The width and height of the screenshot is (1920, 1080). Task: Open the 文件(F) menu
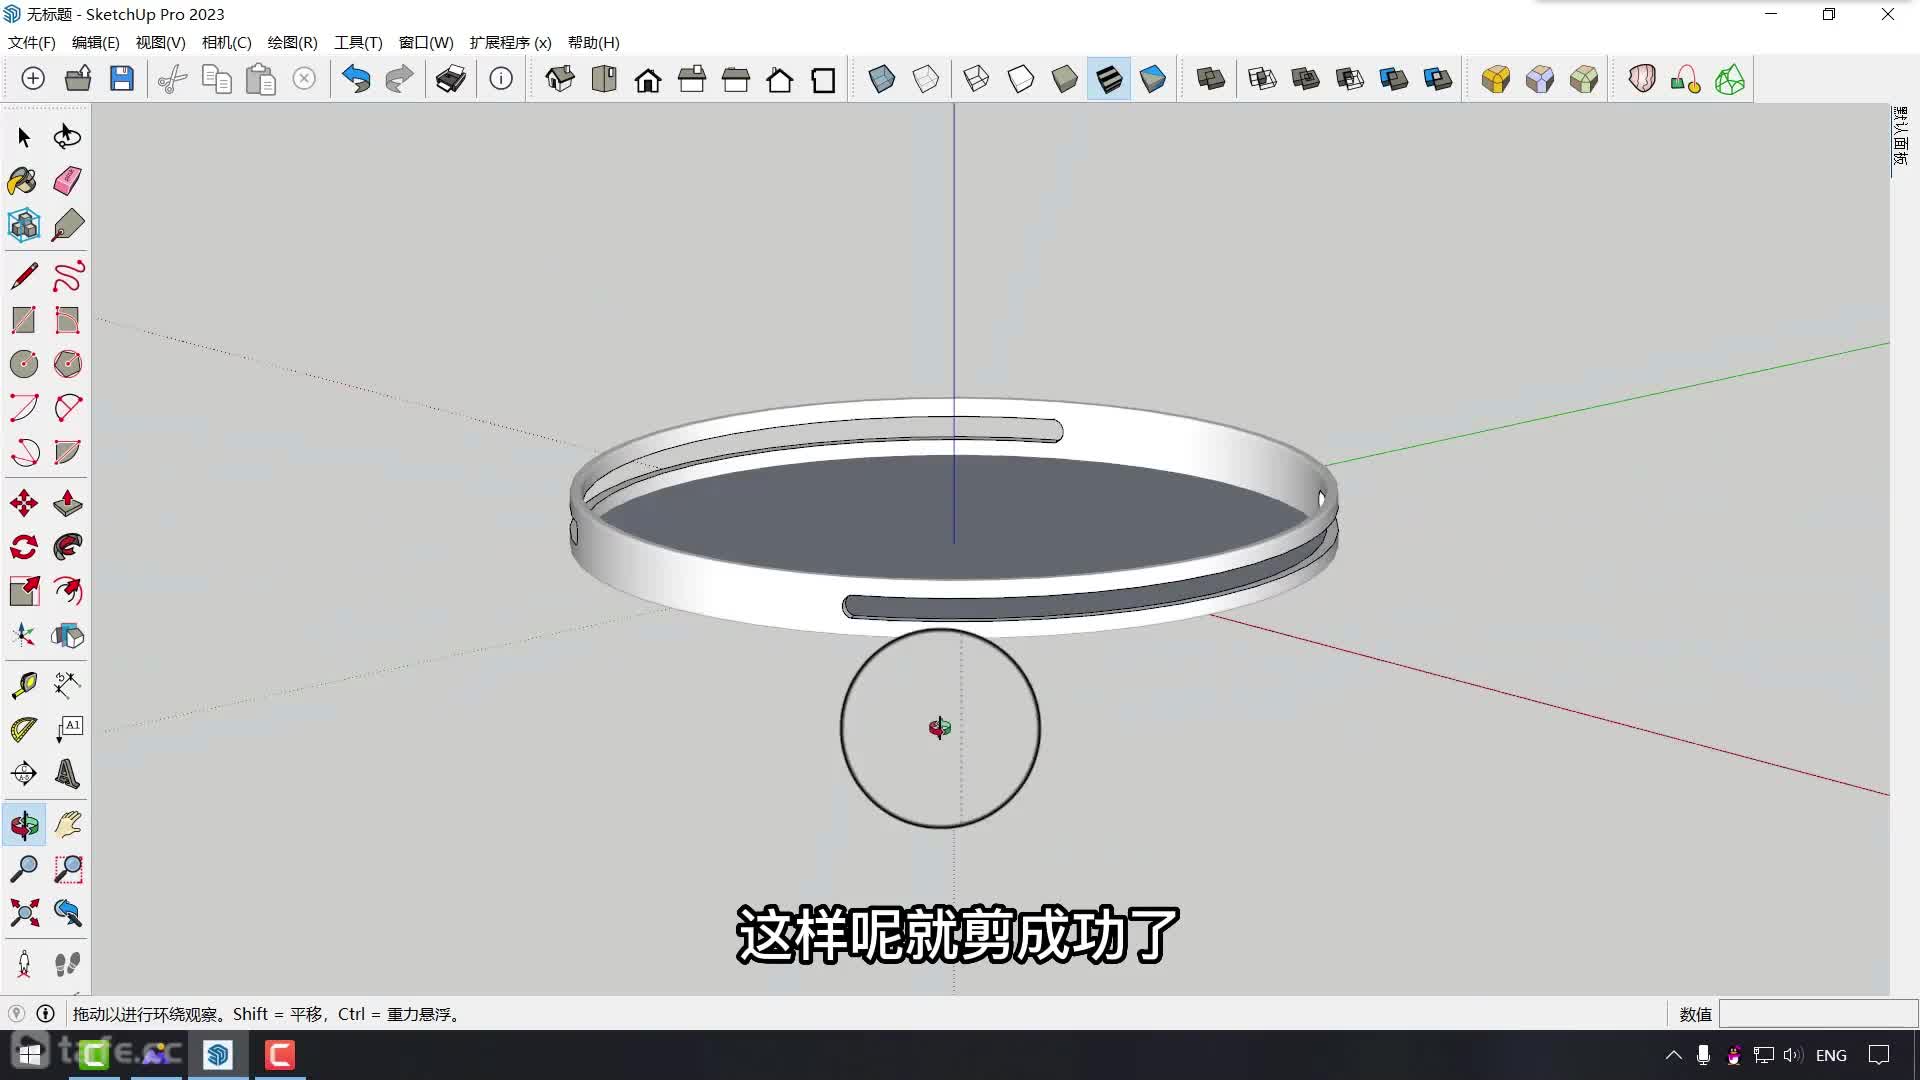point(32,43)
